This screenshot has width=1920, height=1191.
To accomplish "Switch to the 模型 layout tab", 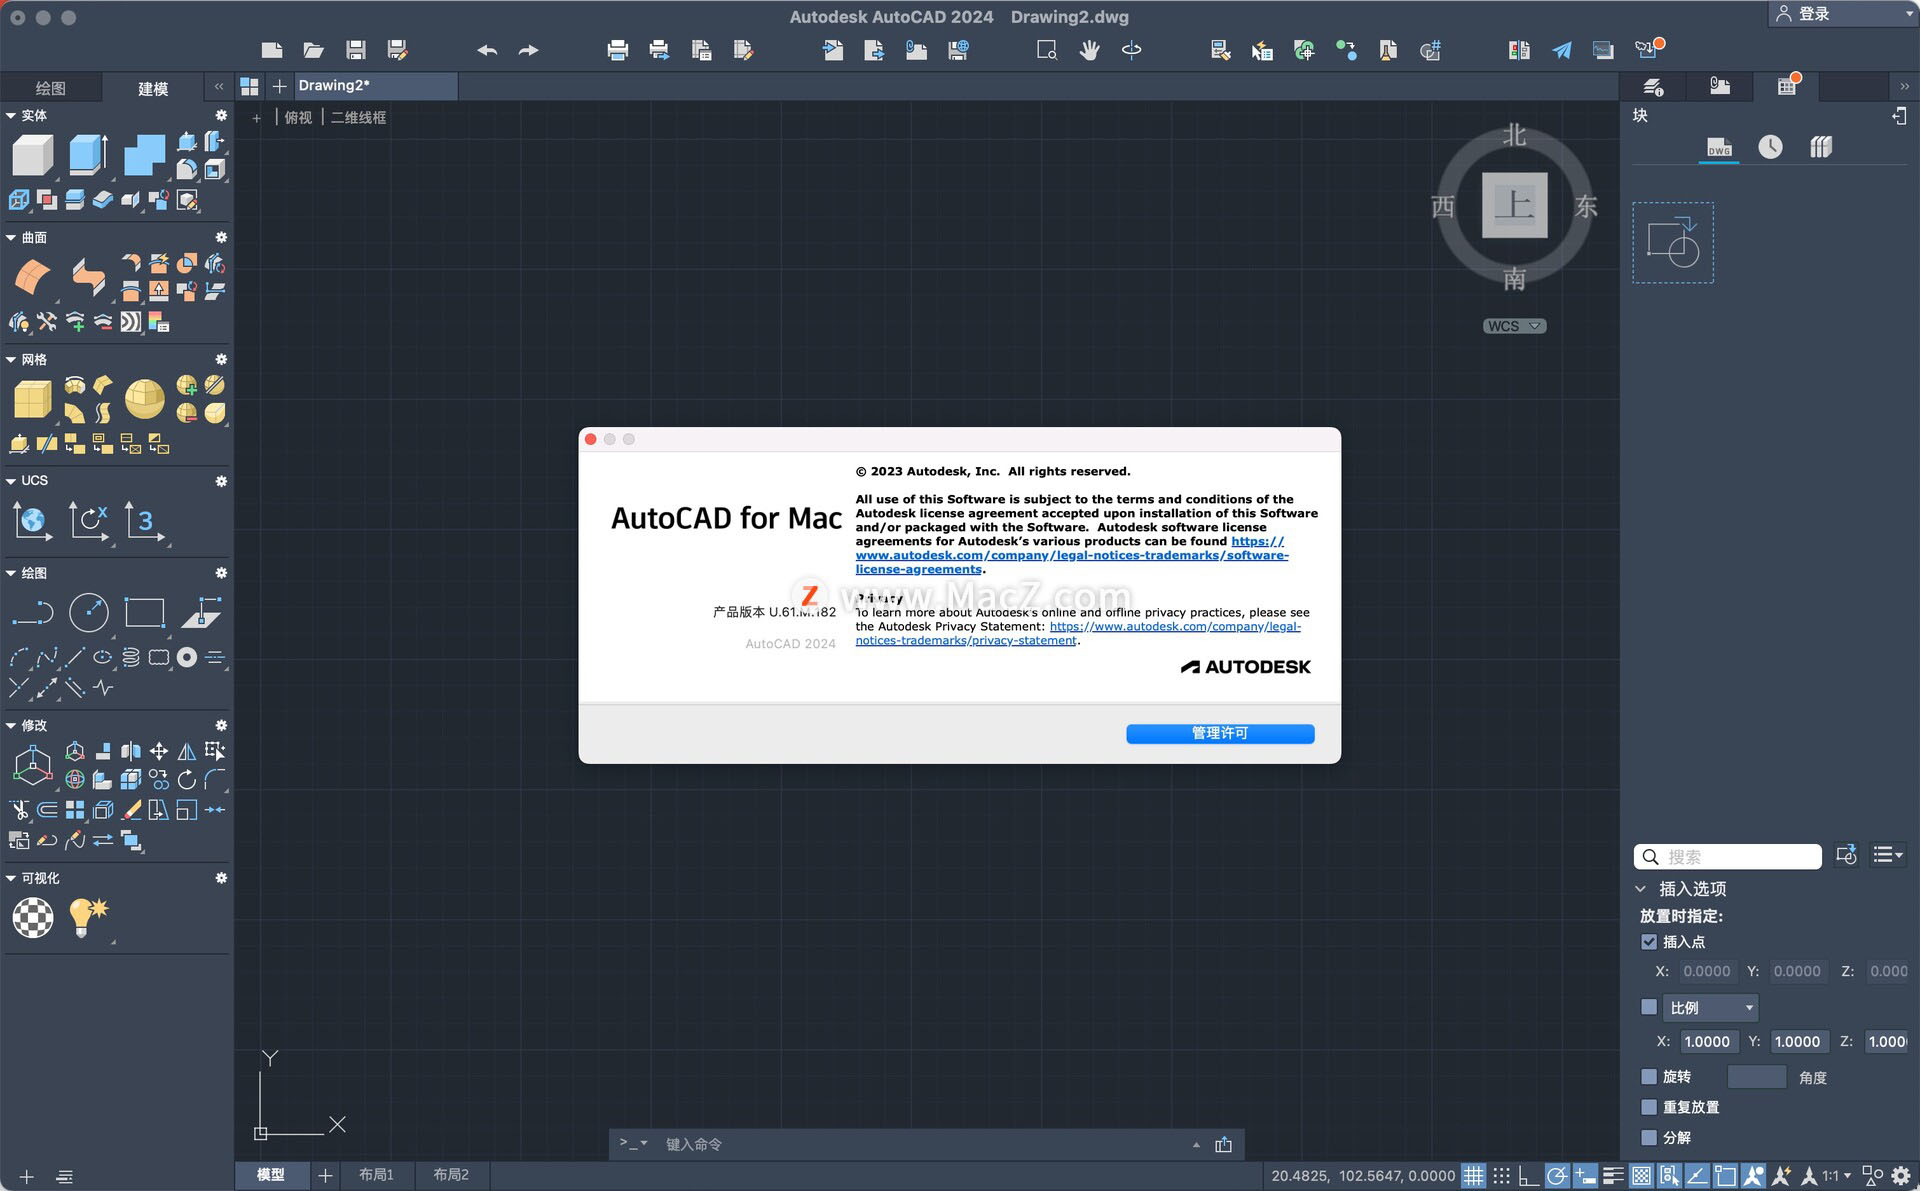I will [x=271, y=1175].
